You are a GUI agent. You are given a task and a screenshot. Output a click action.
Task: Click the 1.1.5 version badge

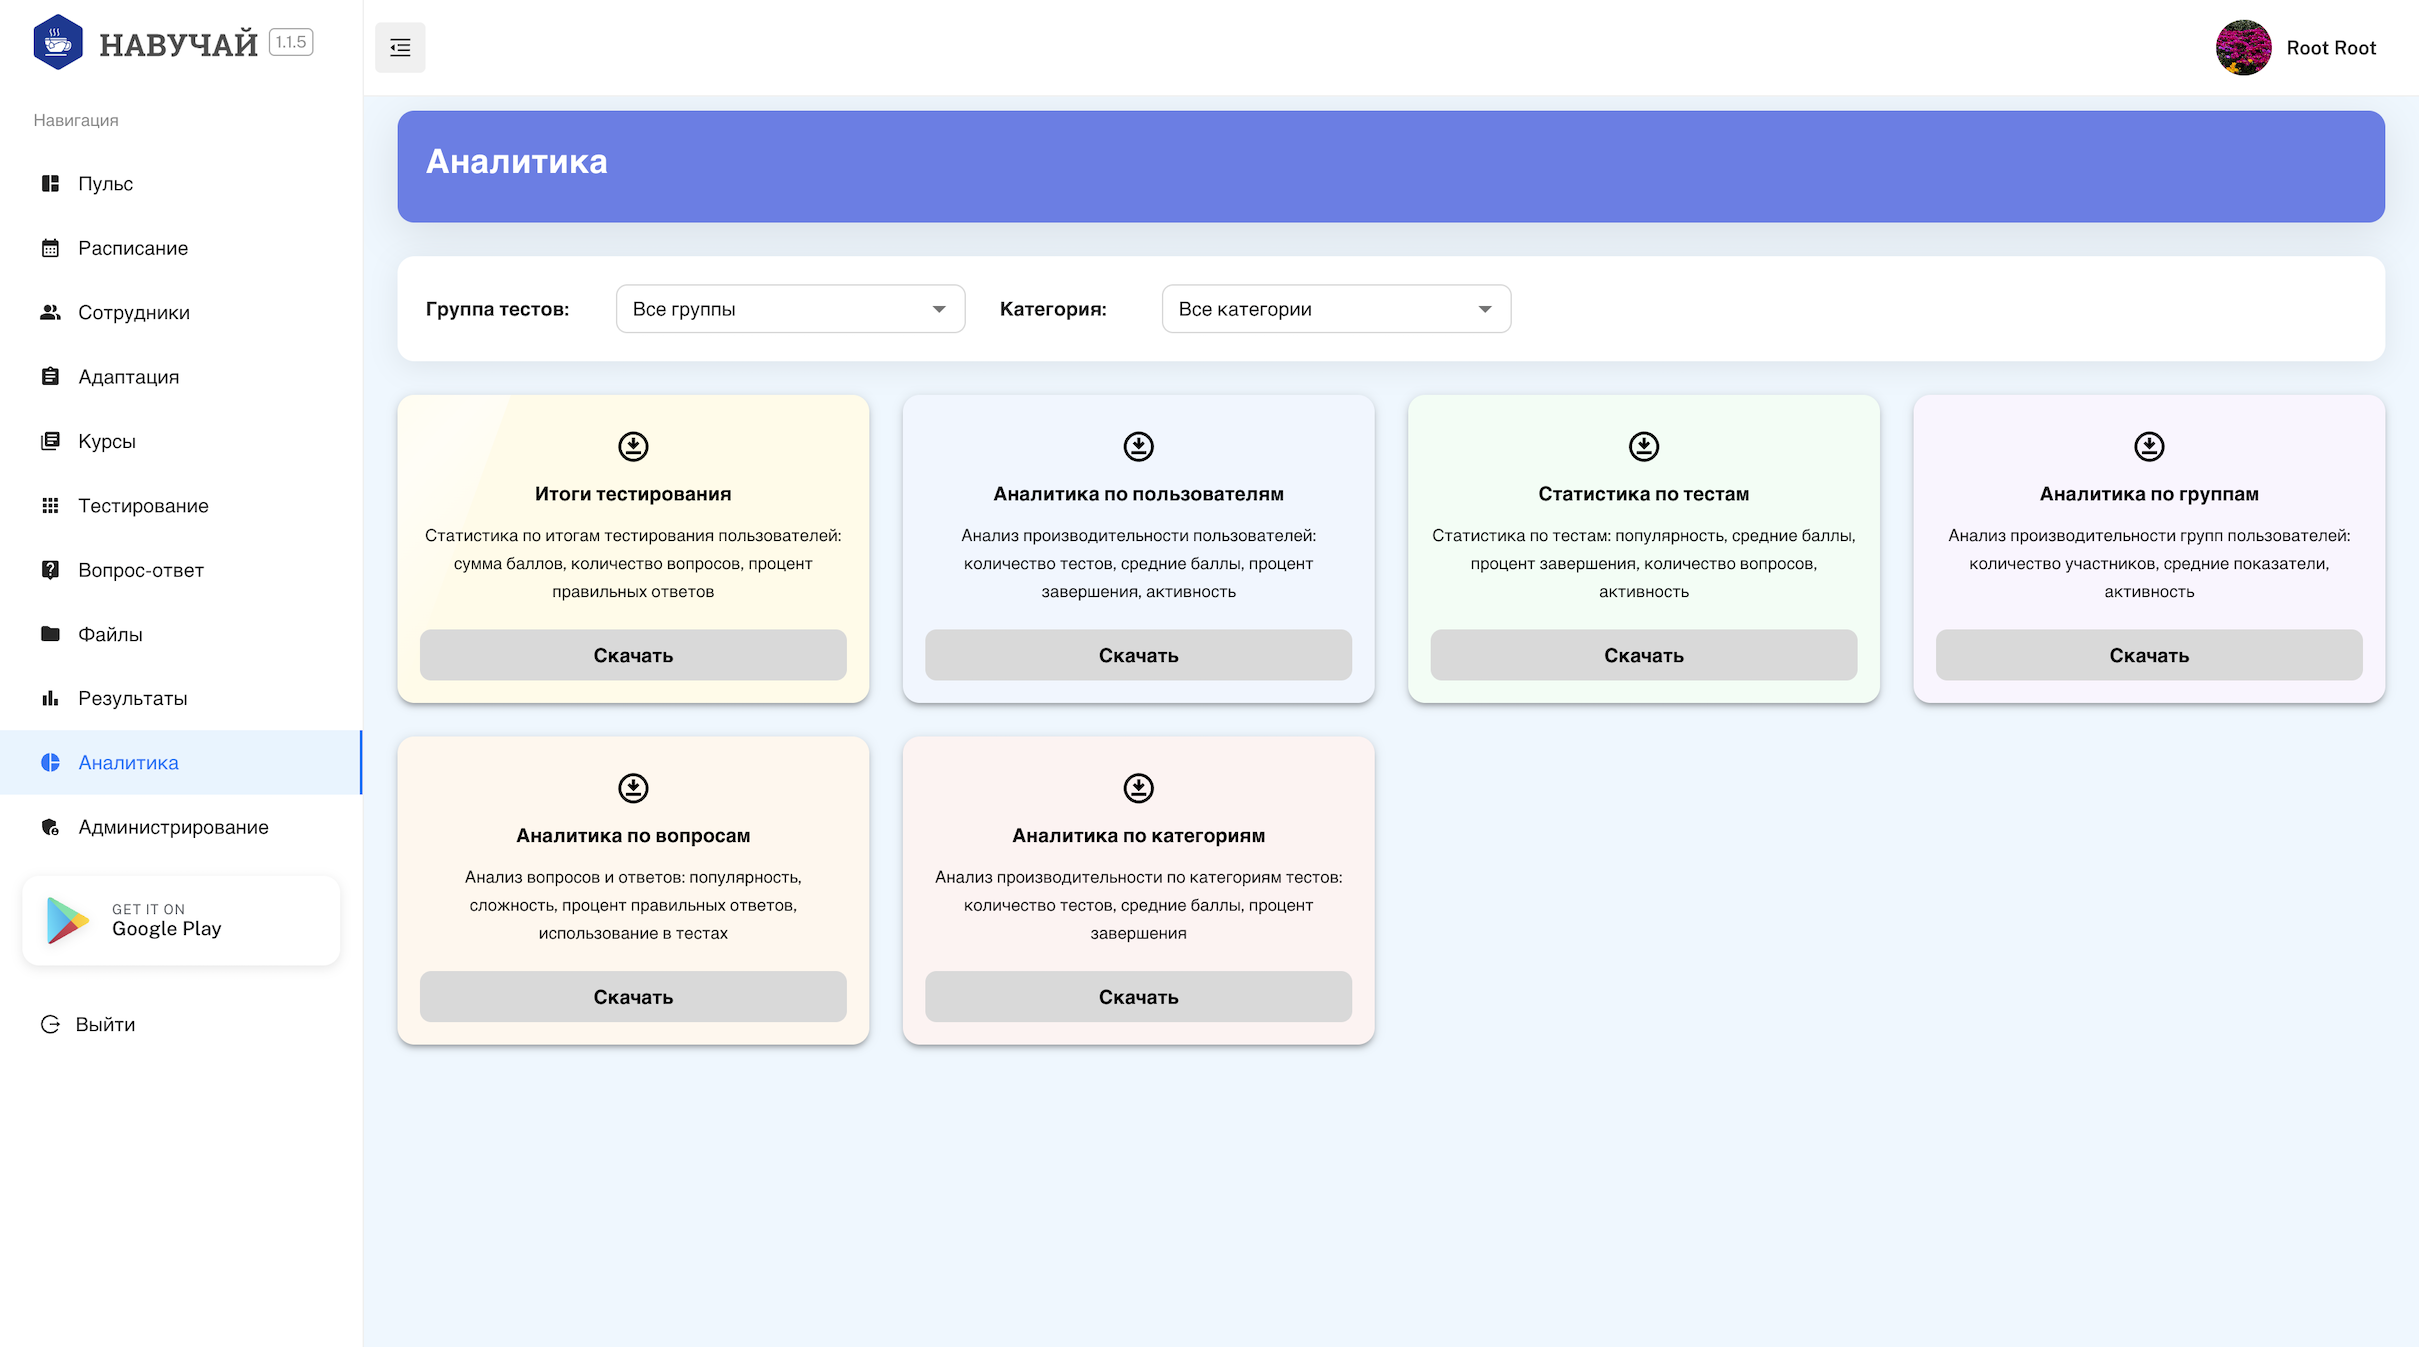tap(291, 42)
